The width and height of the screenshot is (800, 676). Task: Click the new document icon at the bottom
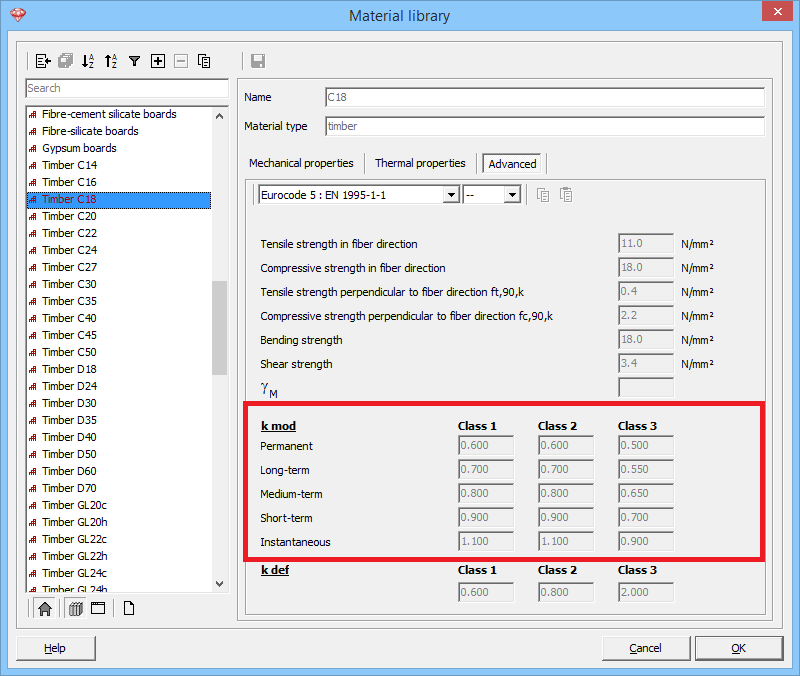click(x=129, y=607)
